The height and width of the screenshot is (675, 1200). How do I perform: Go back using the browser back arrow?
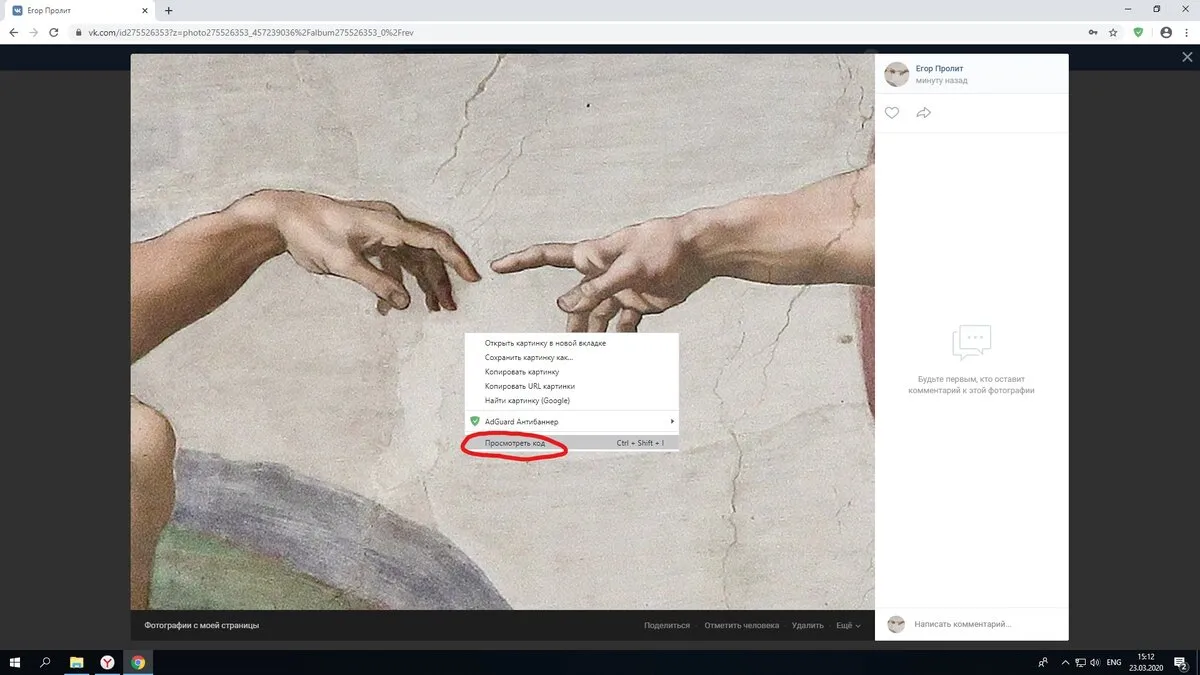[x=14, y=32]
